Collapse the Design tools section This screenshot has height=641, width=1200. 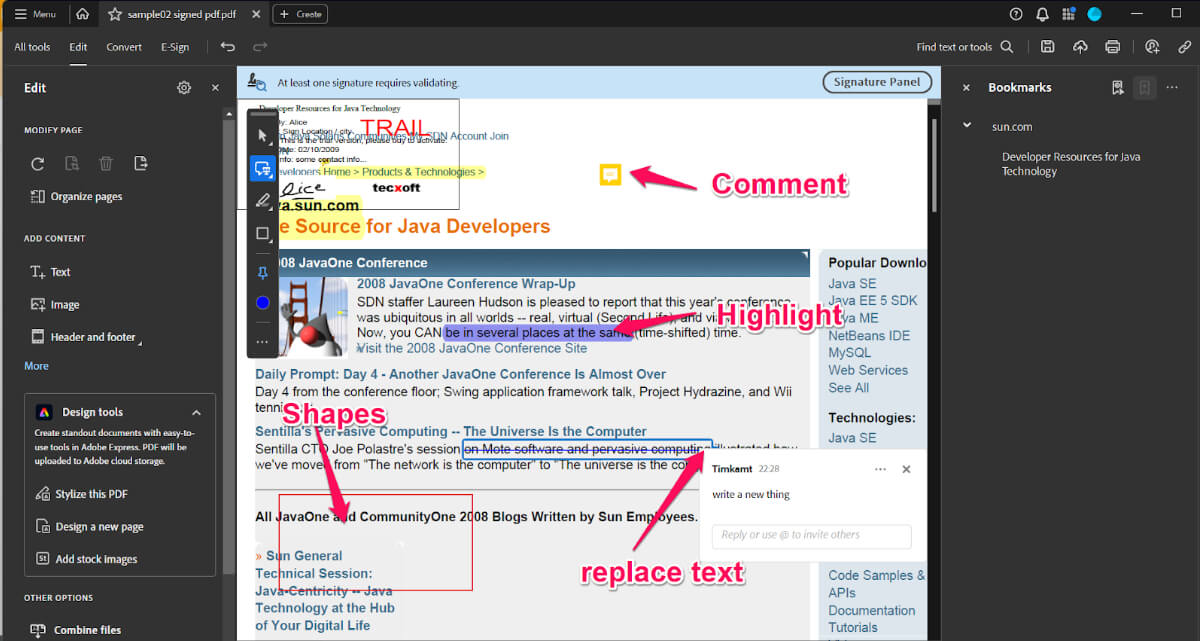[x=196, y=412]
